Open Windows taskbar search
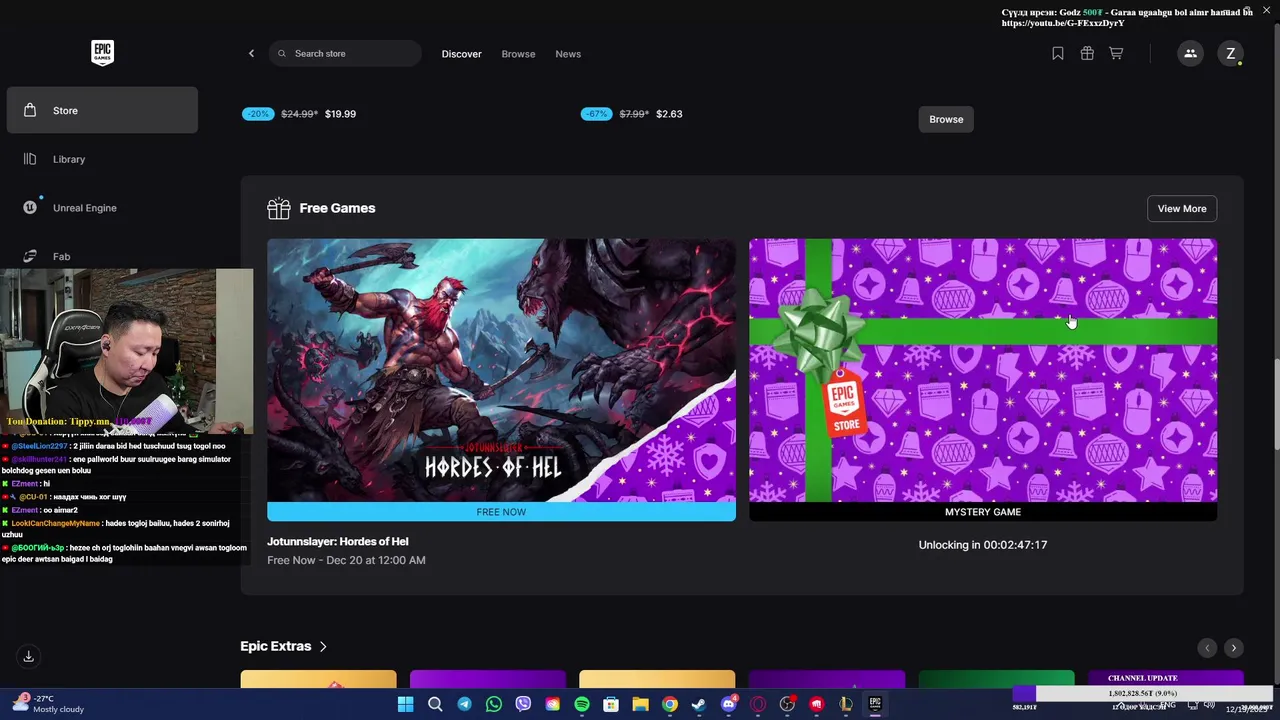Screen dimensions: 1280x720 click(435, 704)
